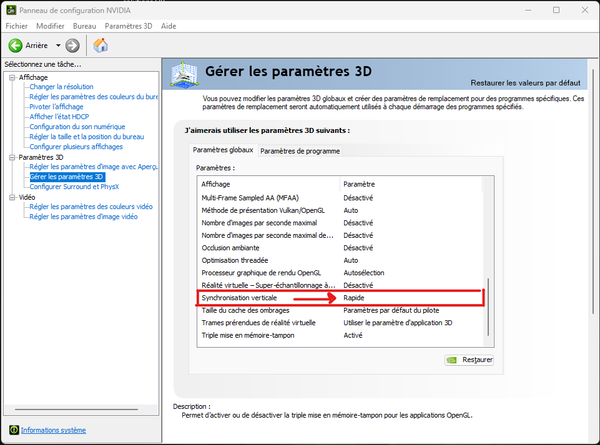This screenshot has height=445, width=600.
Task: Click Autosélection value for OpenGL processor
Action: click(364, 273)
